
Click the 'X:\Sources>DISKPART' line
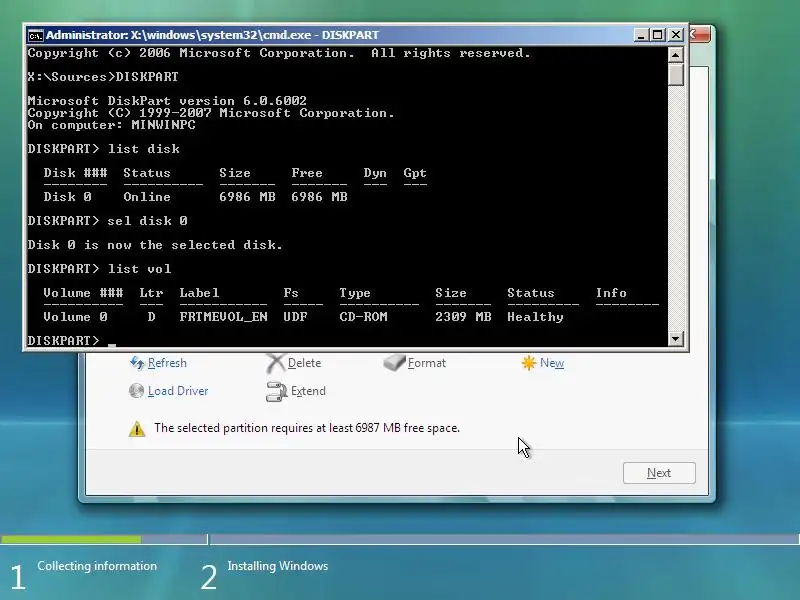tap(103, 77)
